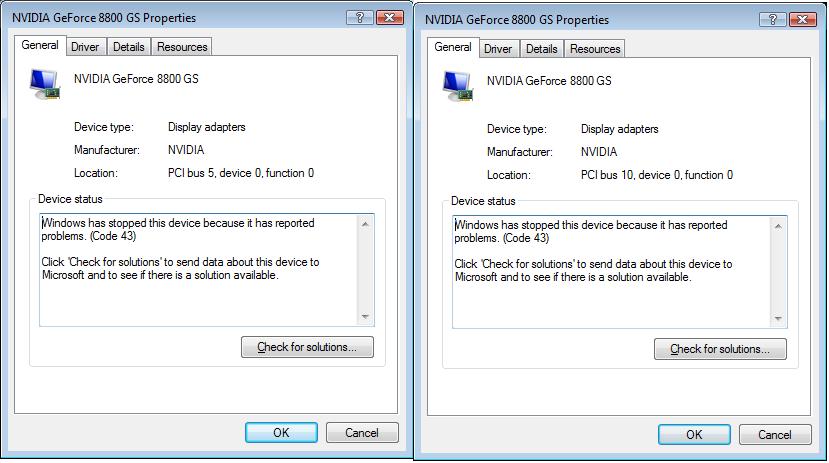Cancel the left properties dialog
Screen dimensions: 829x463
pyautogui.click(x=362, y=432)
